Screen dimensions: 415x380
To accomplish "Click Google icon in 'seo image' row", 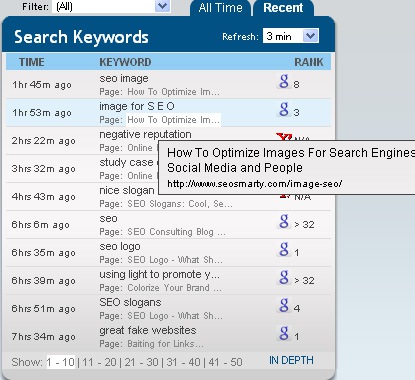I will [x=284, y=81].
